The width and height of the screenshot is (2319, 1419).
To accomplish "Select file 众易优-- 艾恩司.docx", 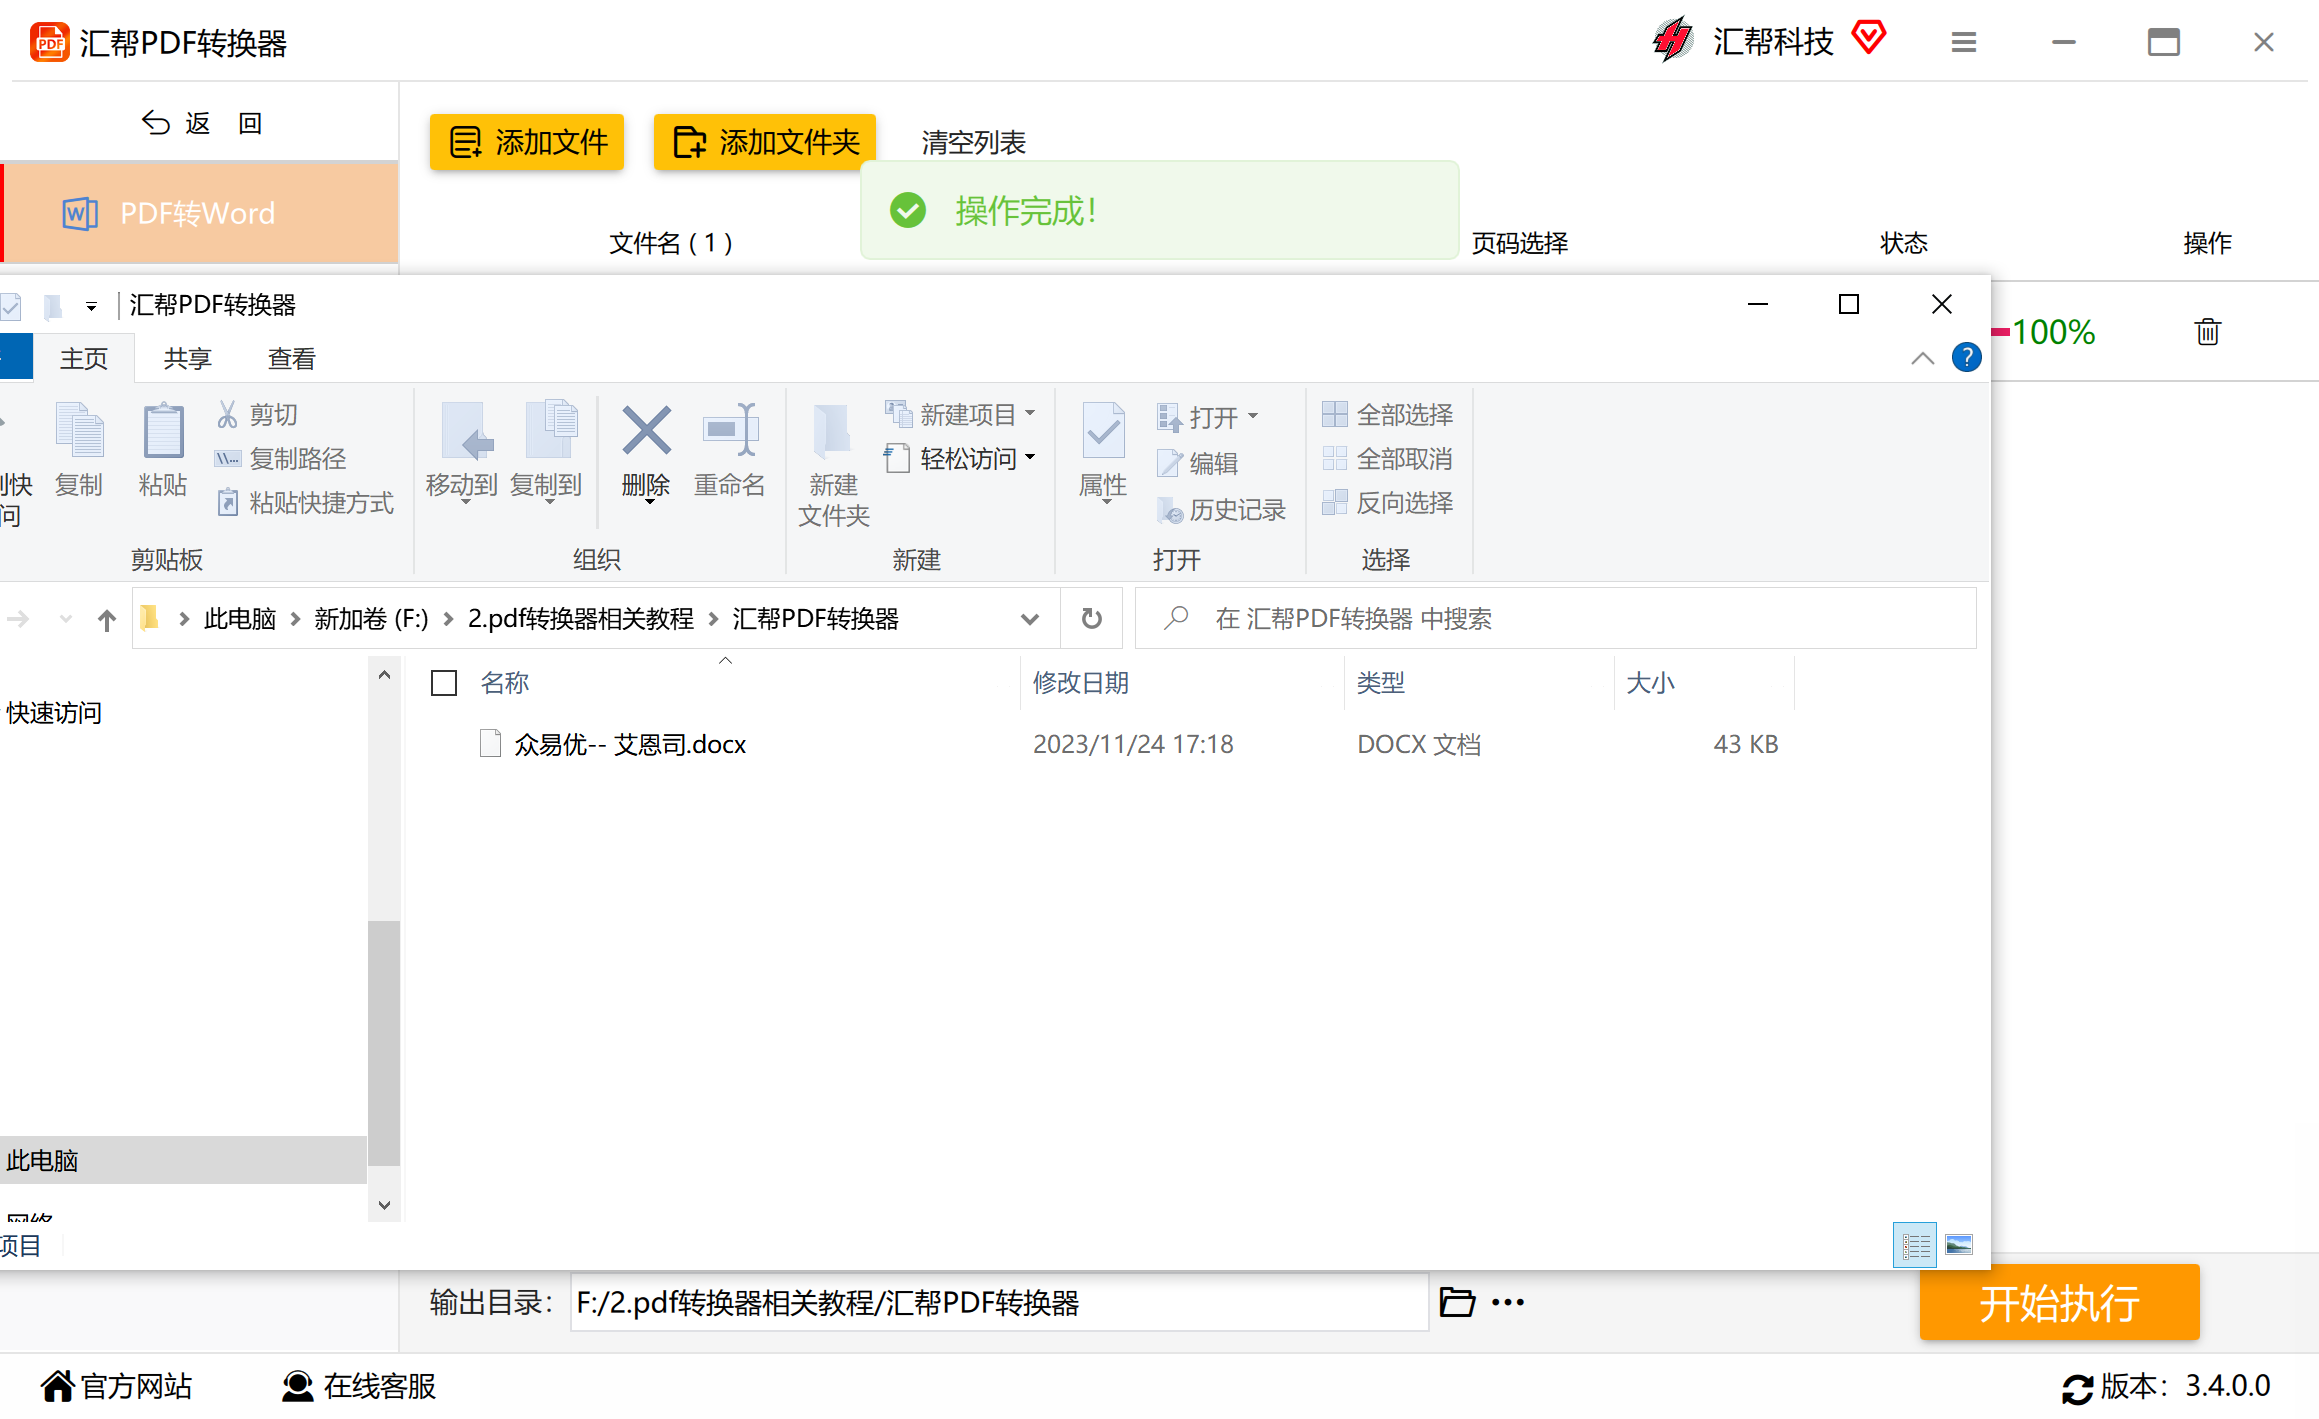I will point(630,744).
